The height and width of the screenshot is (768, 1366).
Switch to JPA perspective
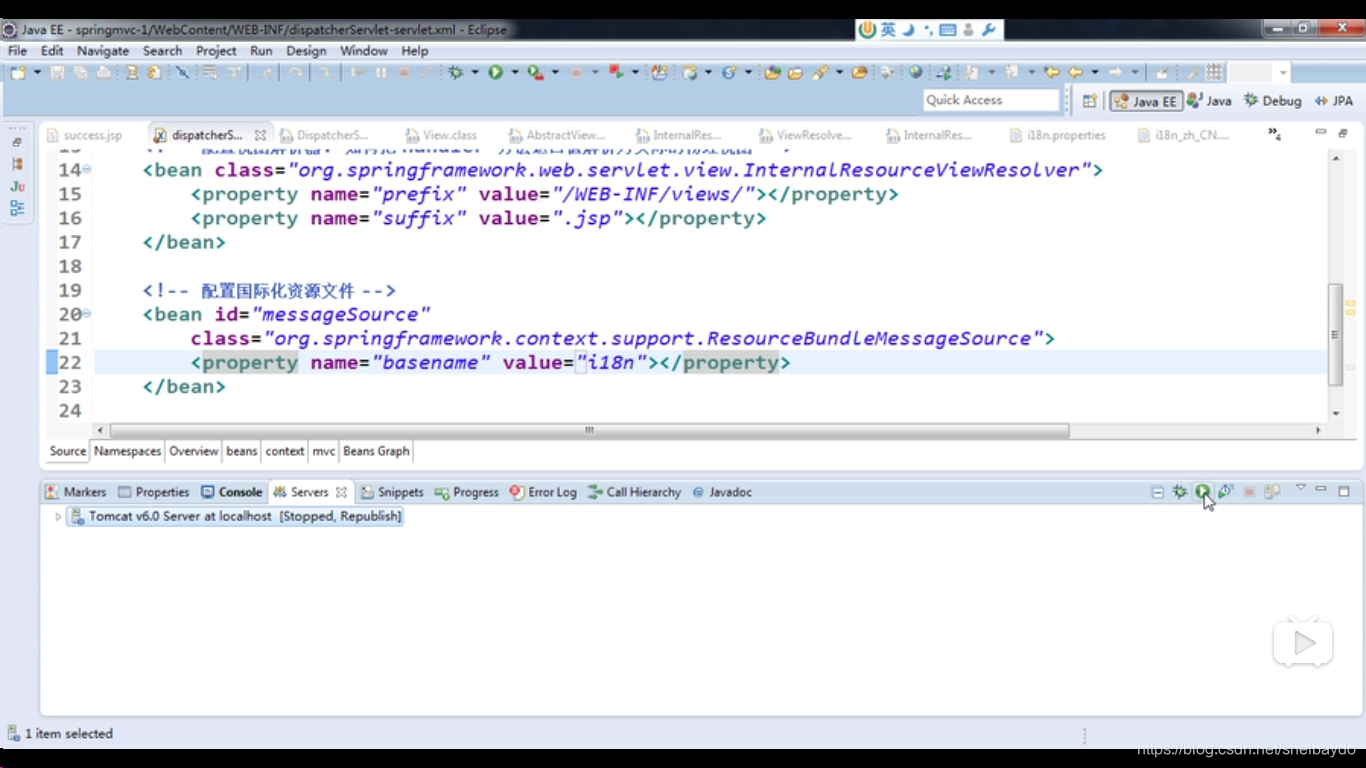coord(1334,101)
